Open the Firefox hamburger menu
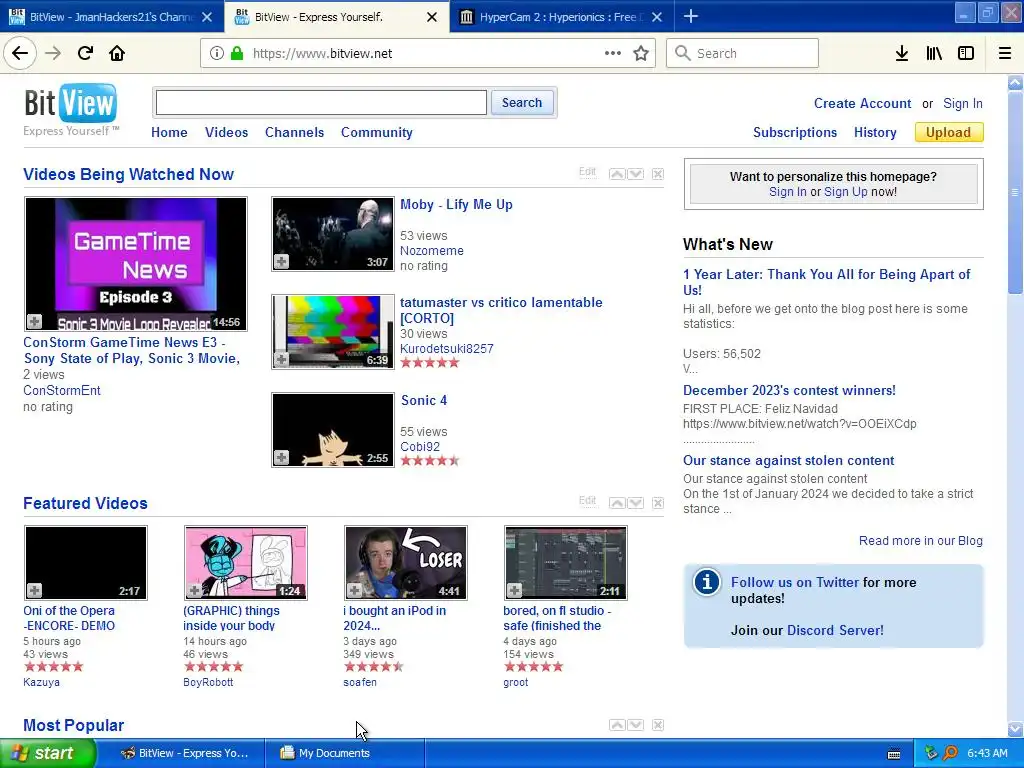 point(1005,54)
